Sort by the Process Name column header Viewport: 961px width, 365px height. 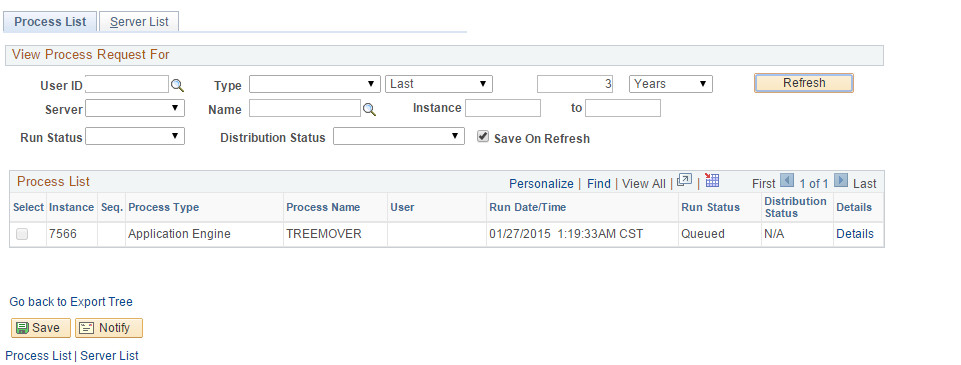coord(323,207)
